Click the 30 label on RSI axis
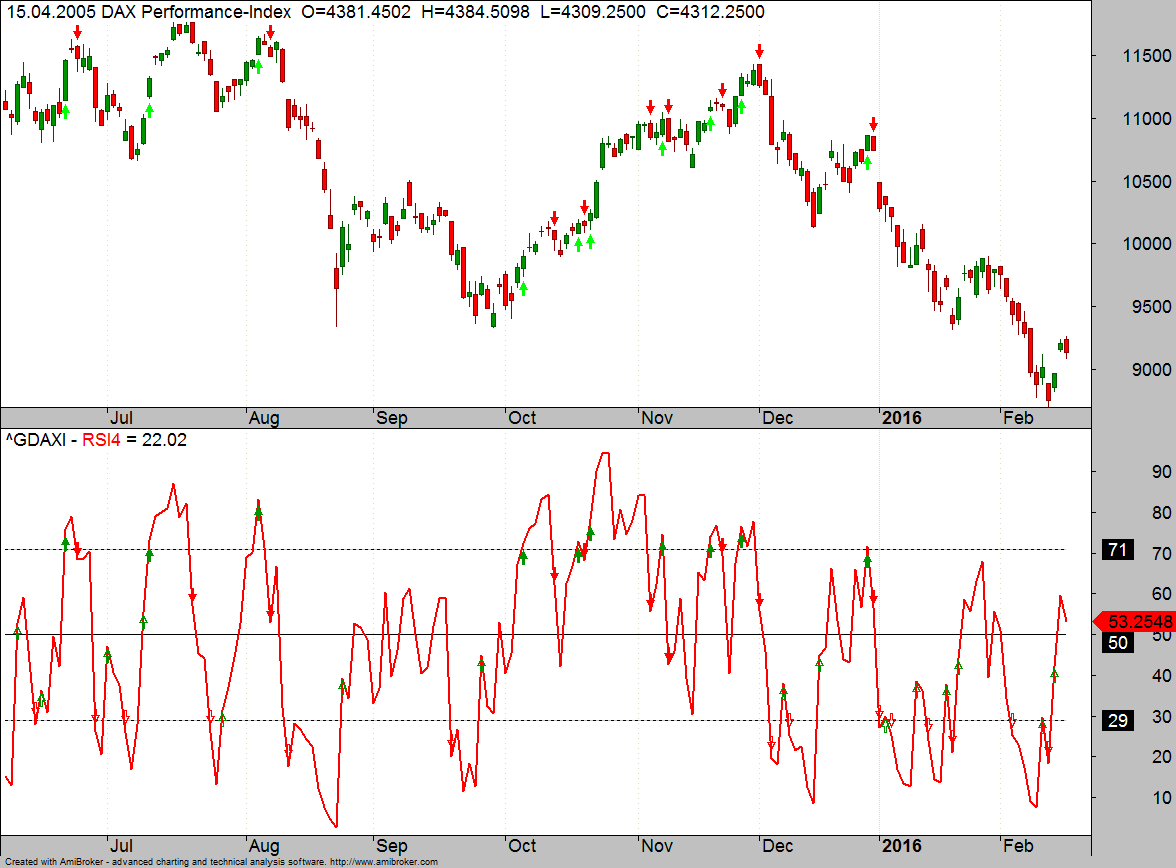 click(x=1162, y=716)
